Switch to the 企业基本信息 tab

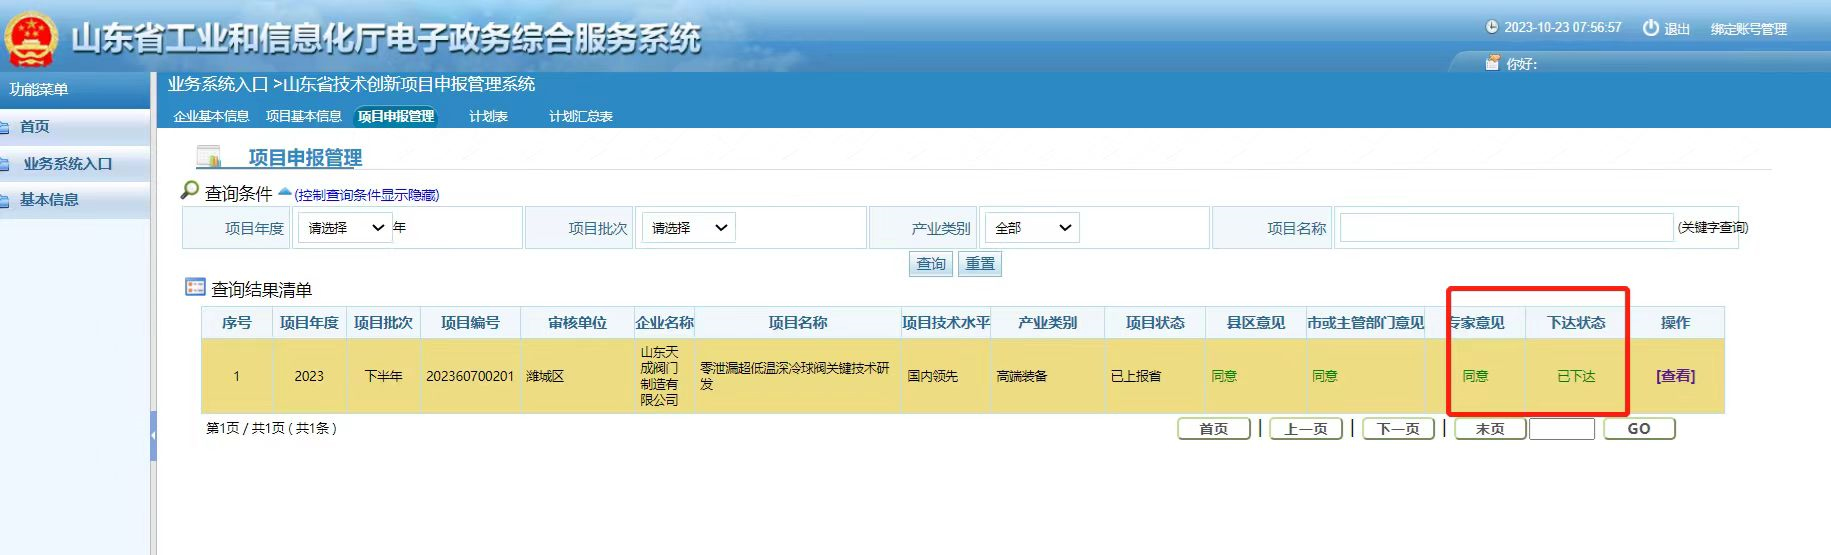(x=211, y=116)
